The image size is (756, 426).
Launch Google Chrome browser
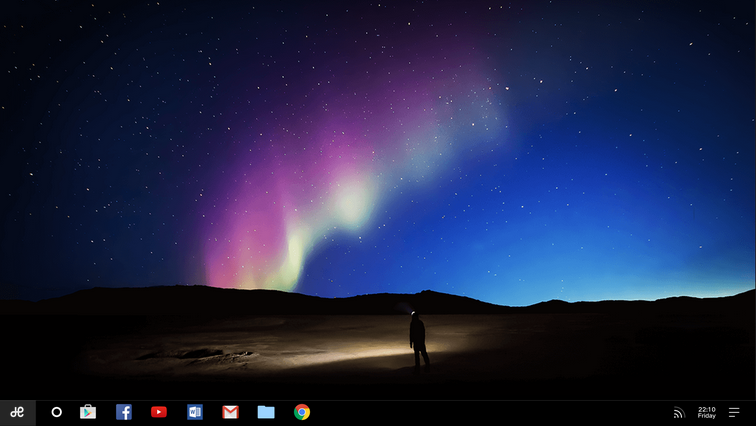(302, 412)
